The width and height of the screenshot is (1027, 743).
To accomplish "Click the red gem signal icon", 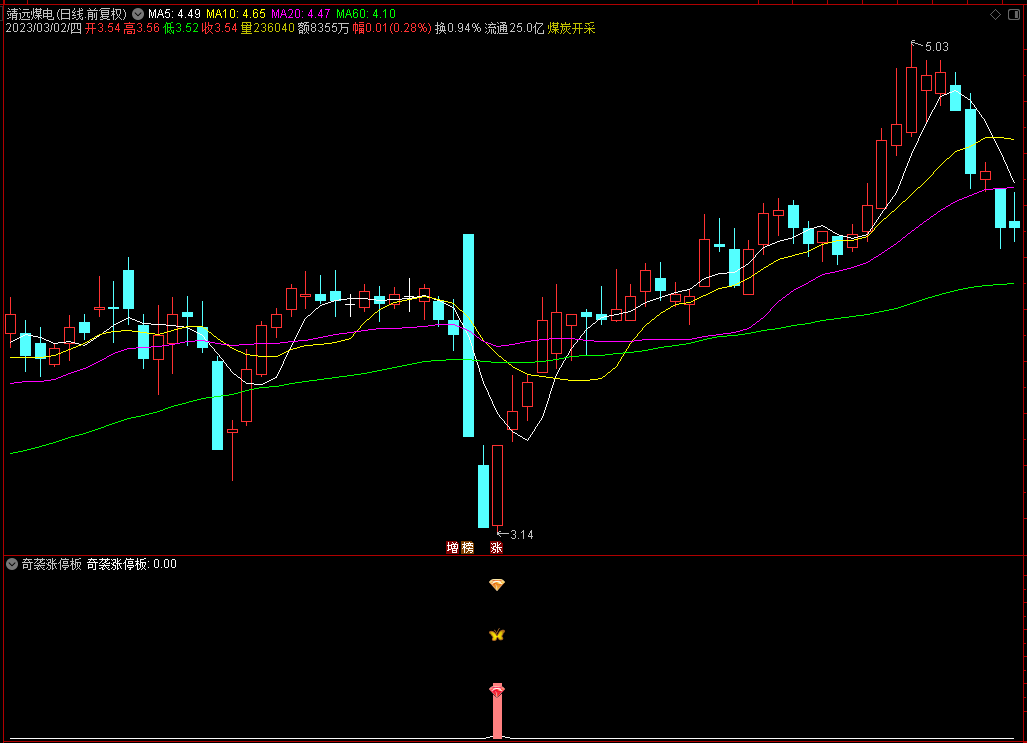I will tap(497, 690).
